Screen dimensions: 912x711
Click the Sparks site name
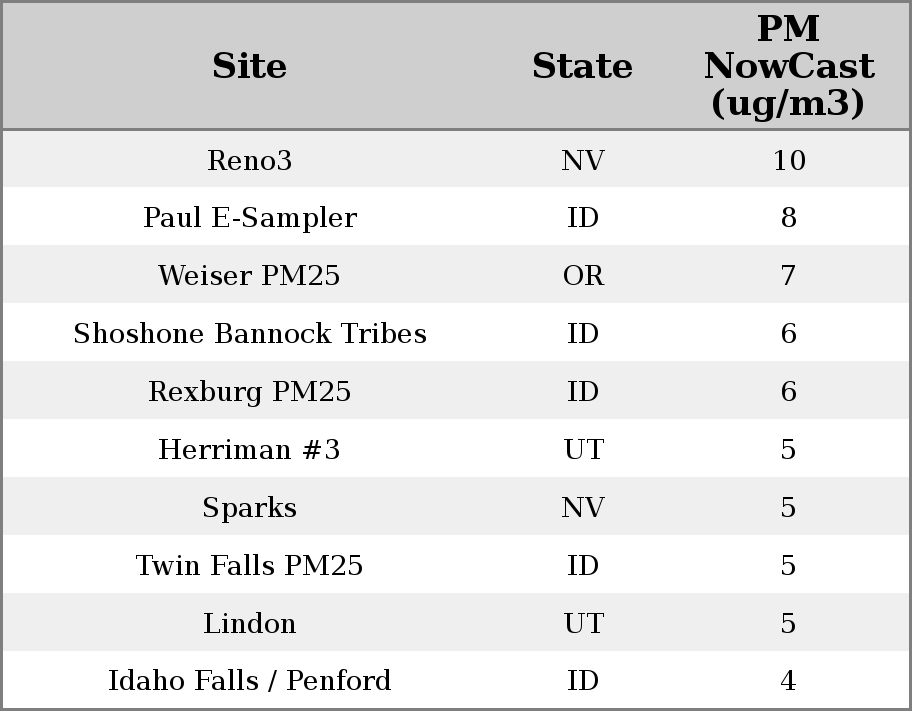click(249, 508)
